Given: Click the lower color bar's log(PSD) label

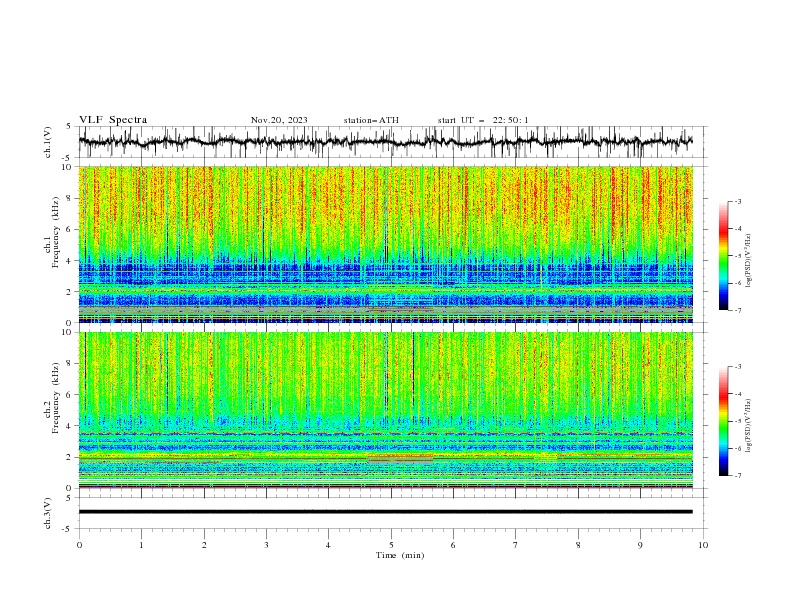Looking at the screenshot, I should pos(748,425).
